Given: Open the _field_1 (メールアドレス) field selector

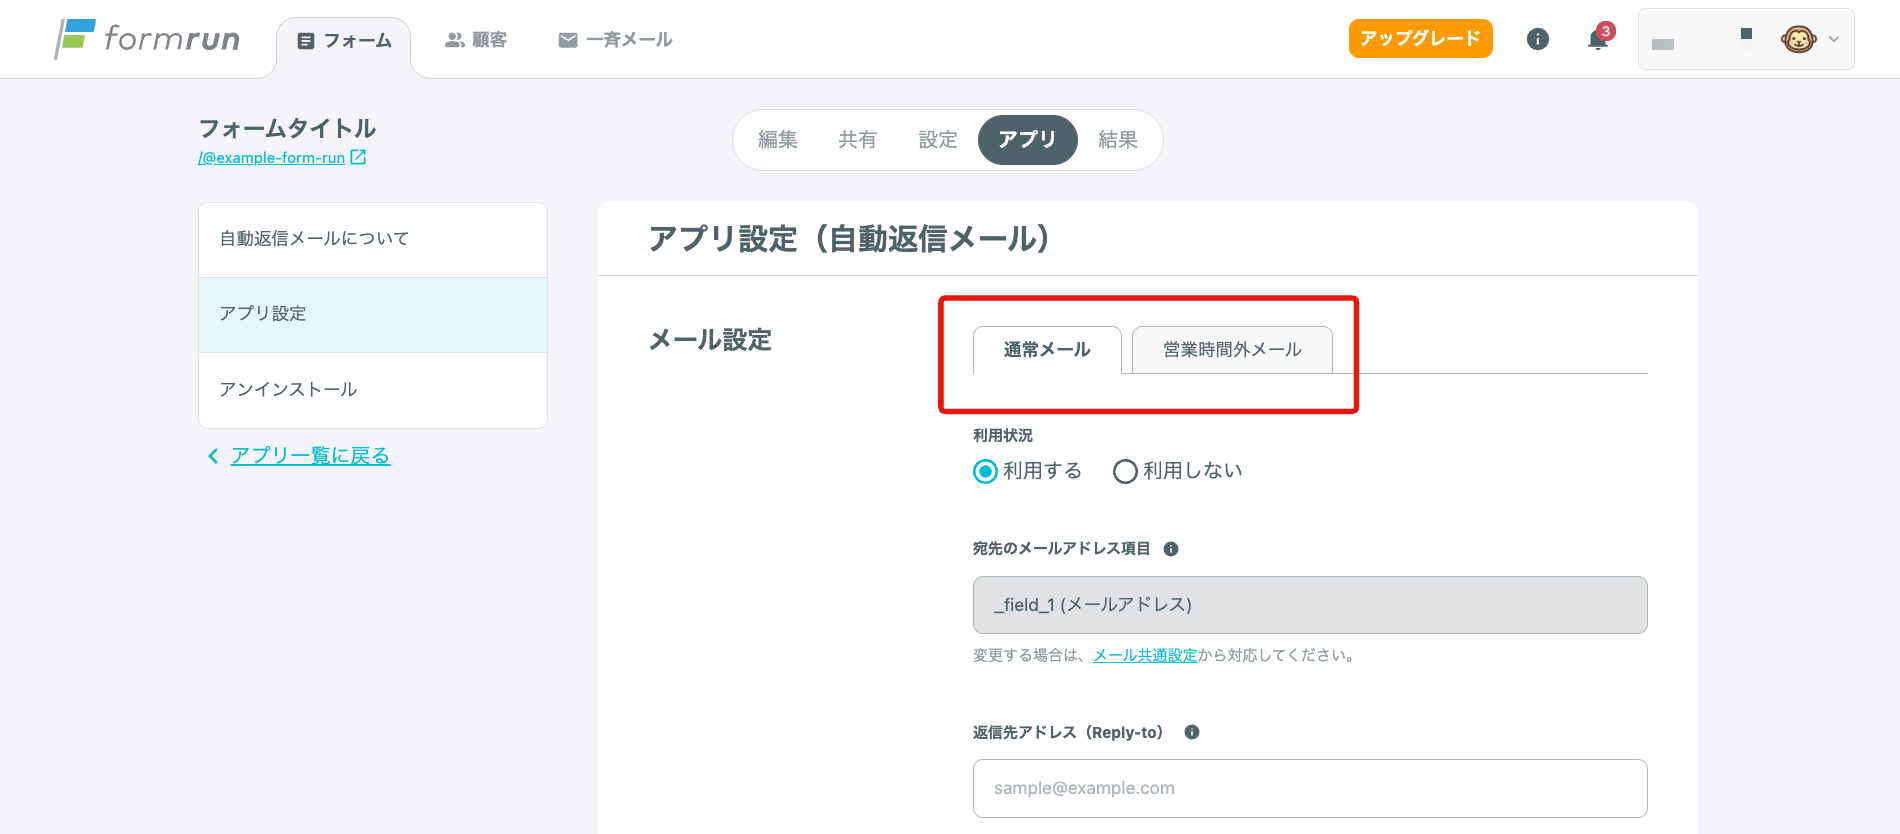Looking at the screenshot, I should coord(1309,605).
